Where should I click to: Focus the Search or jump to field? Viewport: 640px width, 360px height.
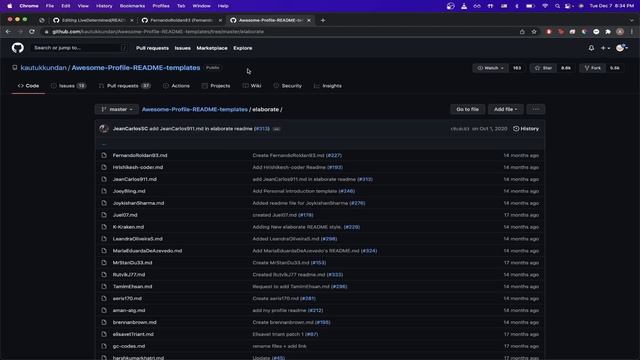pyautogui.click(x=79, y=48)
